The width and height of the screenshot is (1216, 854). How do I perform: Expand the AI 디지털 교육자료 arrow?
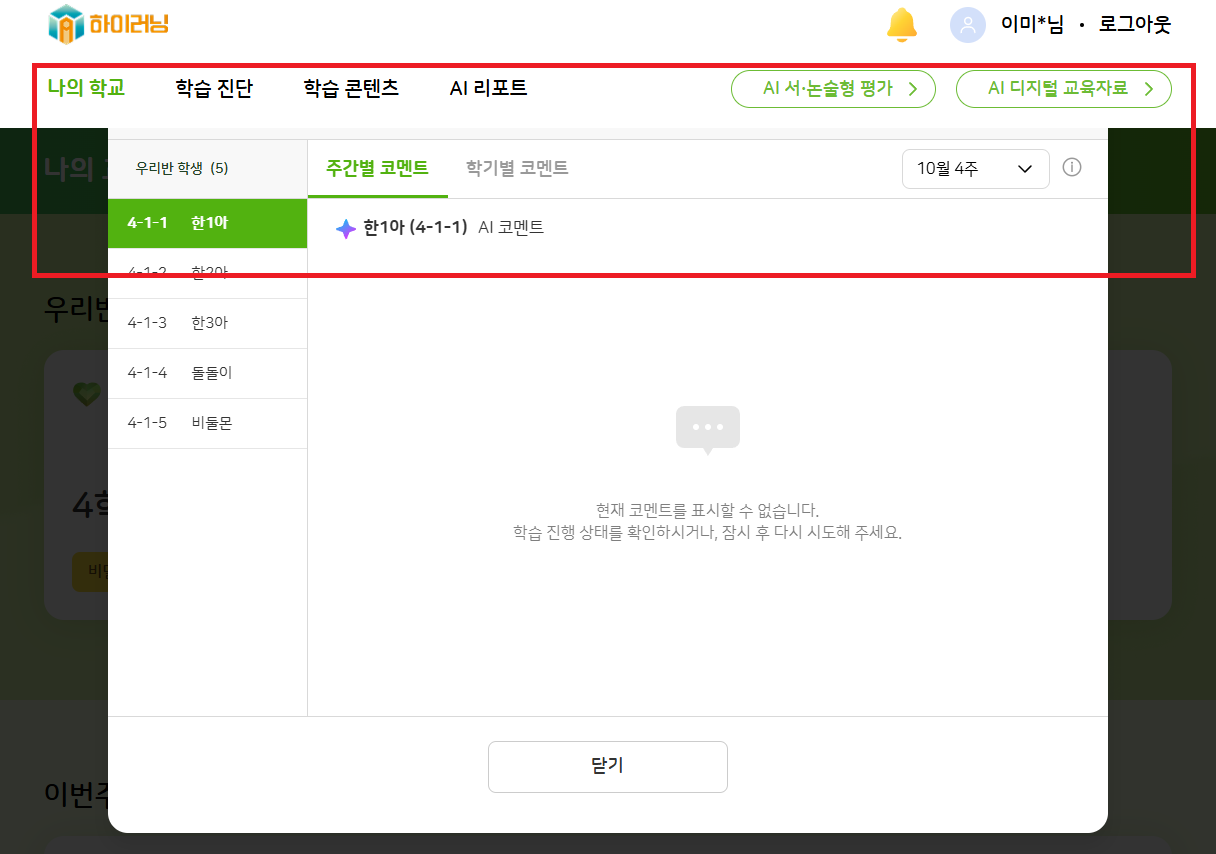click(x=1148, y=89)
